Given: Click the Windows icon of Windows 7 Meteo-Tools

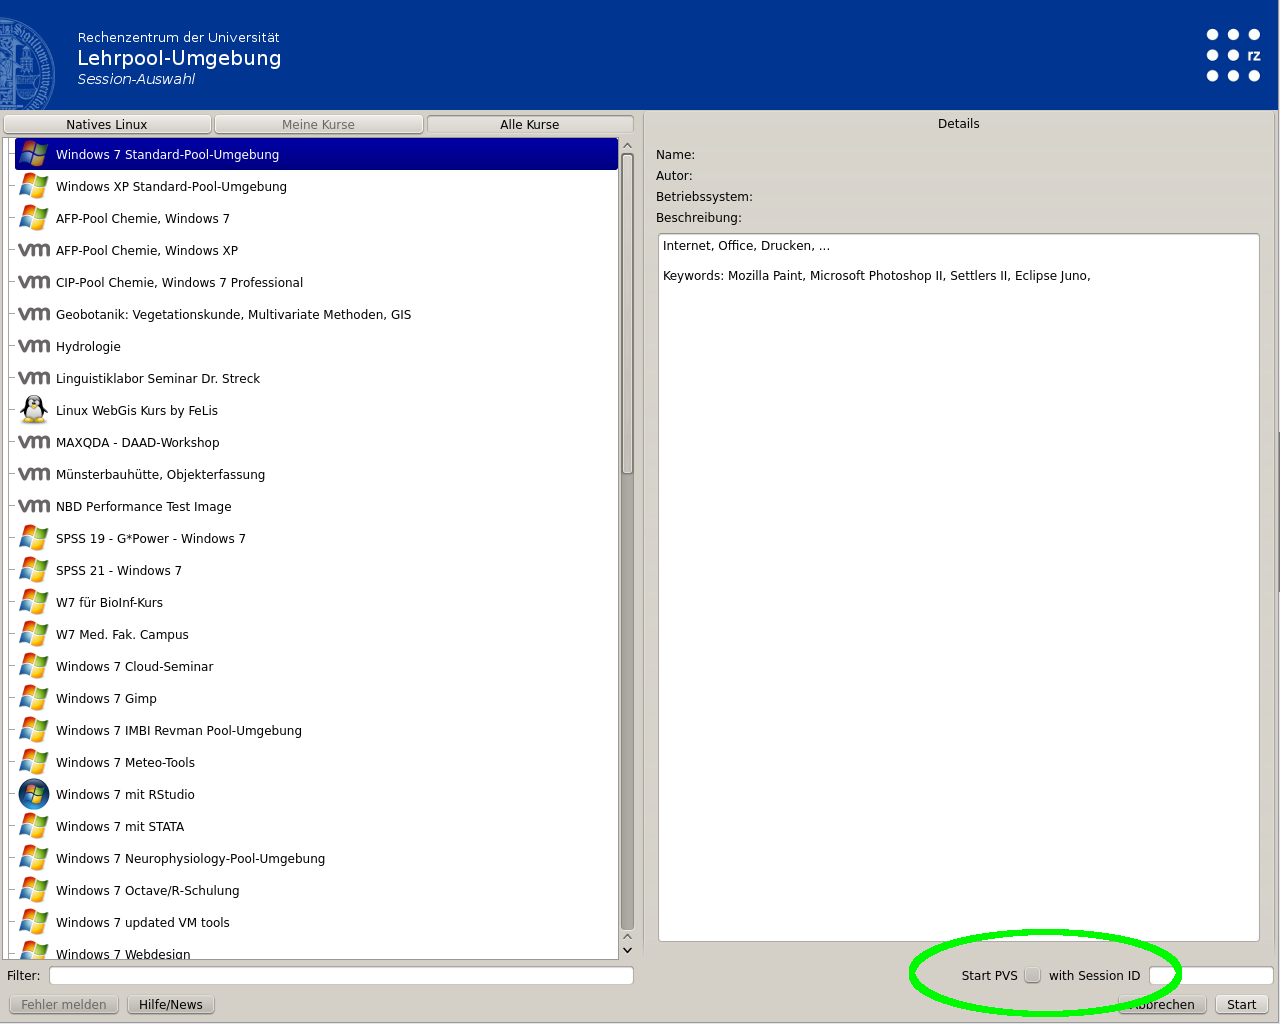Looking at the screenshot, I should tap(34, 762).
